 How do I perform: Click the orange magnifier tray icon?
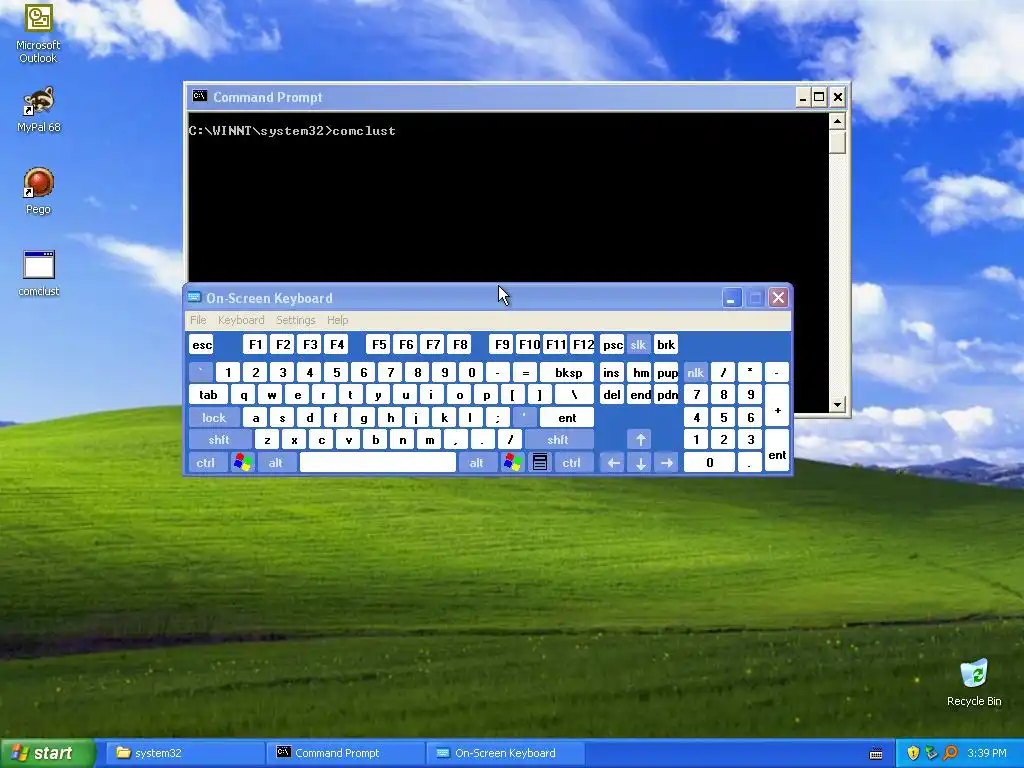point(950,753)
